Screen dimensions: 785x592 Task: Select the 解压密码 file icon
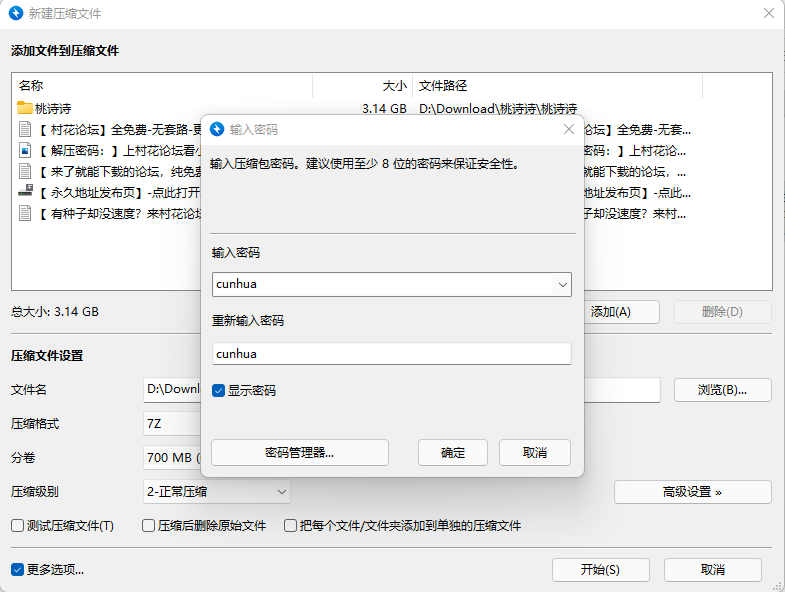pos(26,150)
